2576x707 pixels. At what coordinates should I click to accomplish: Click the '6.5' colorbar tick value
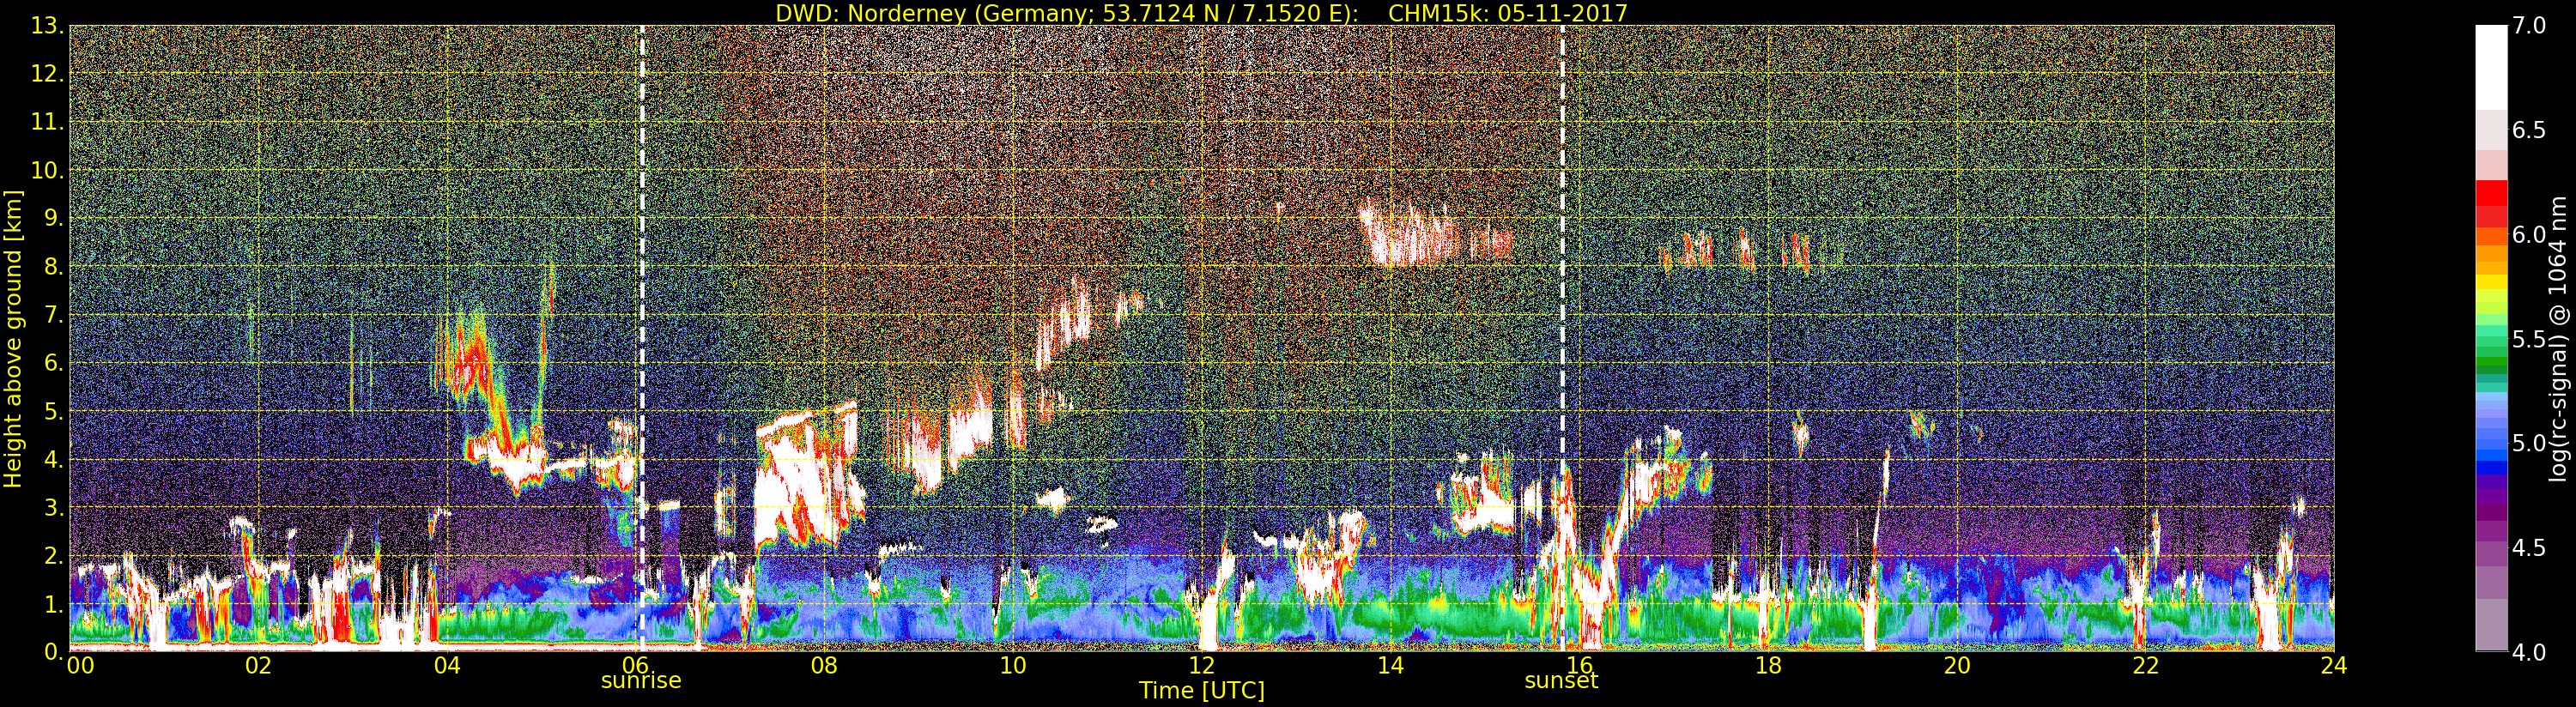[x=2529, y=130]
